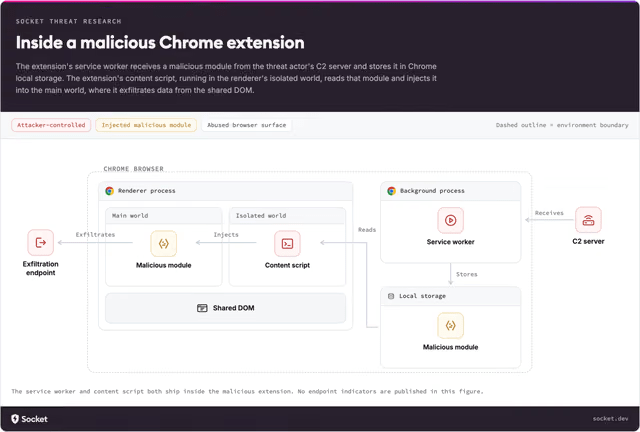Click the Shared DOM box
This screenshot has height=432, width=640.
click(x=226, y=308)
